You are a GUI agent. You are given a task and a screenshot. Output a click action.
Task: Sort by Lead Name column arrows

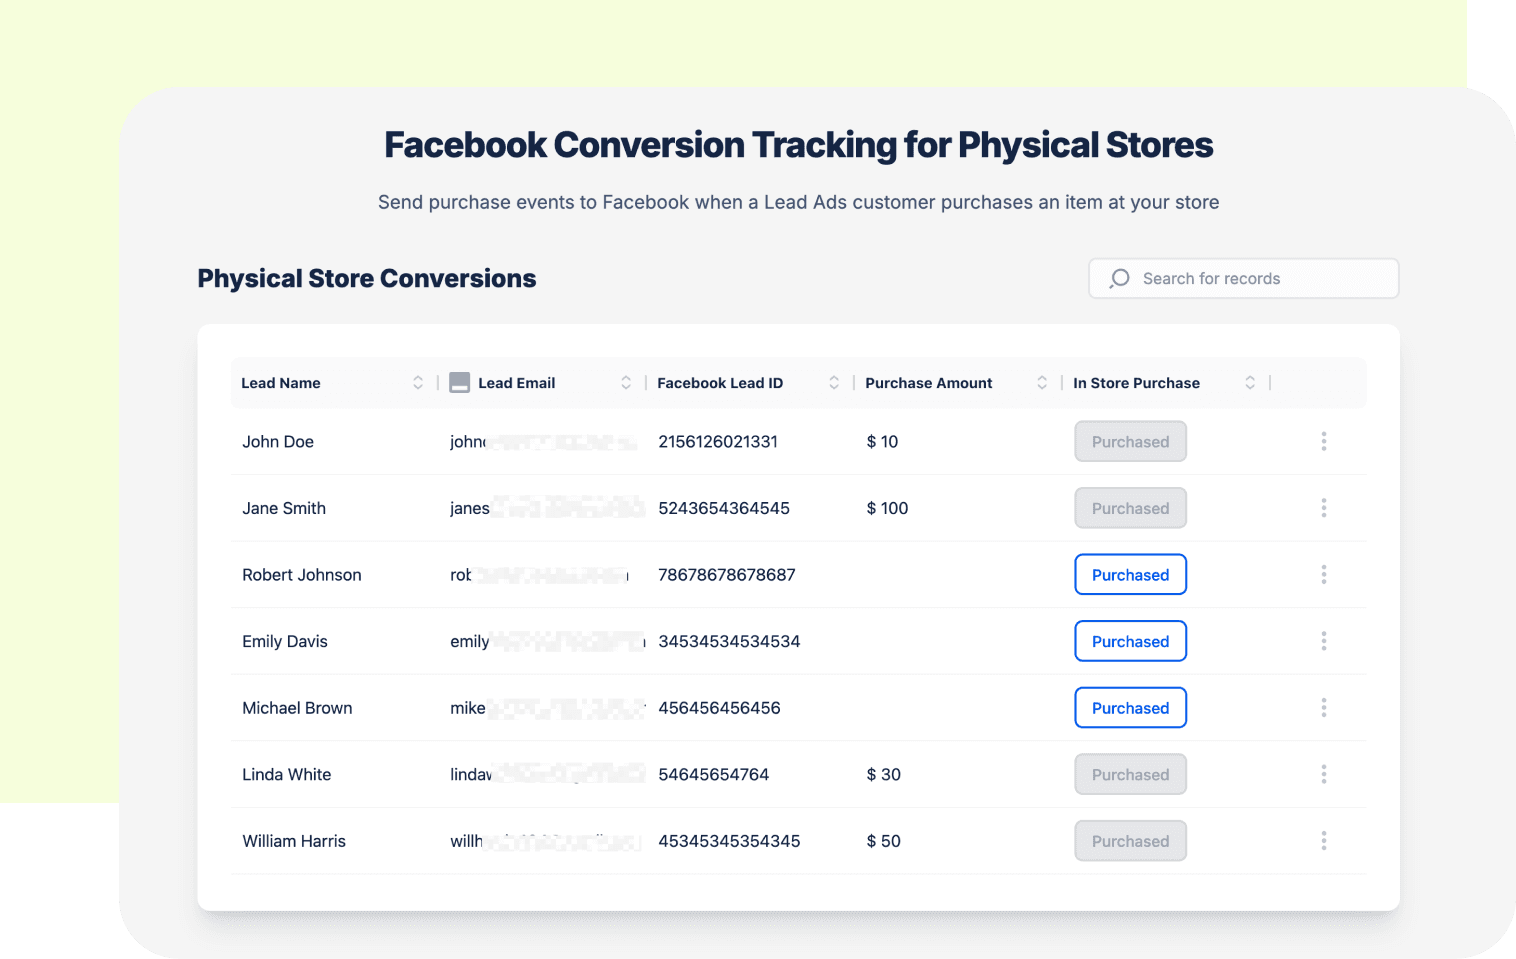click(x=418, y=383)
